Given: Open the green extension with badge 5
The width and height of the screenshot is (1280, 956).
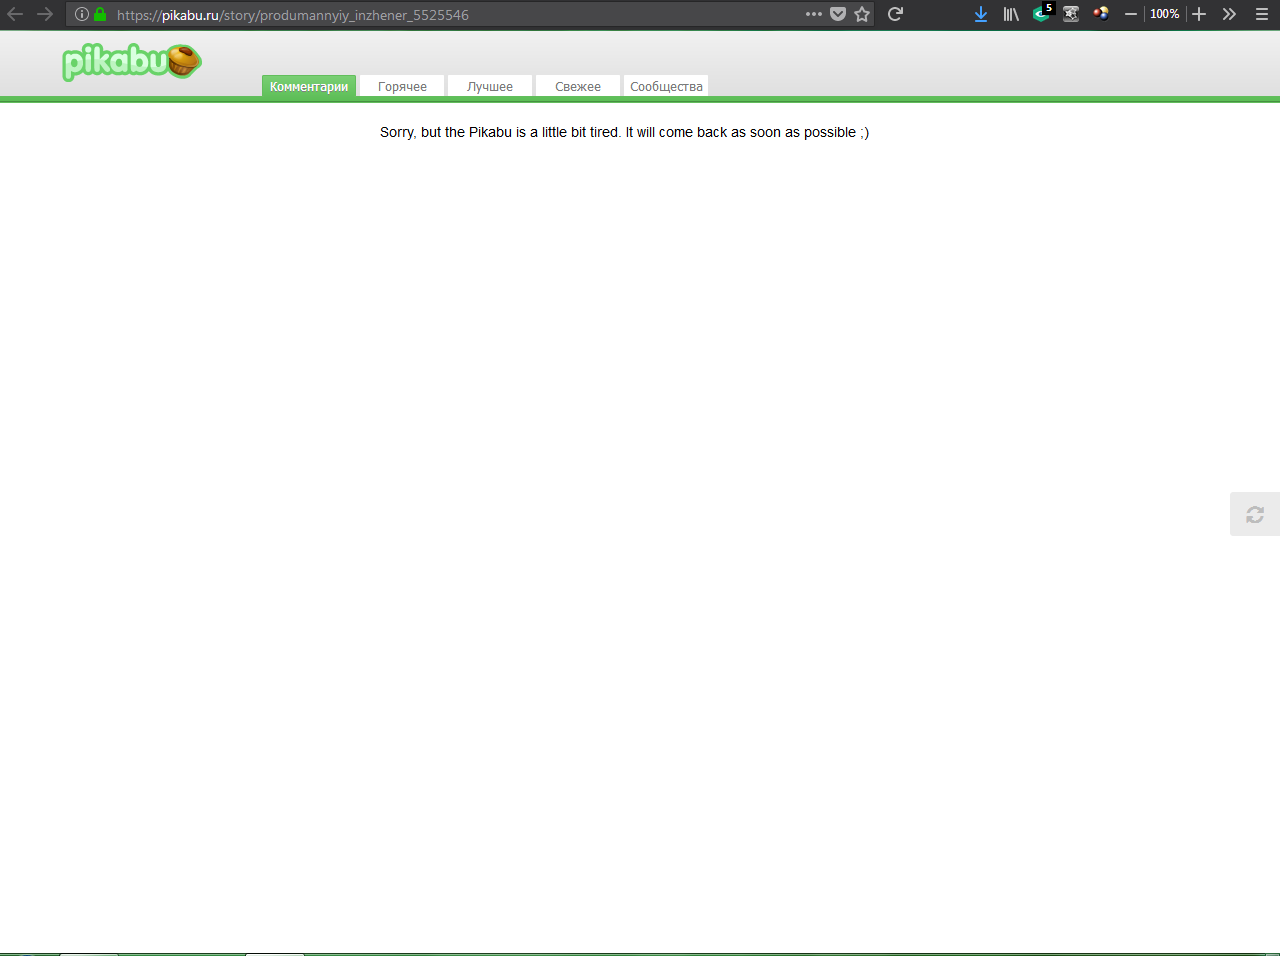Looking at the screenshot, I should point(1043,13).
